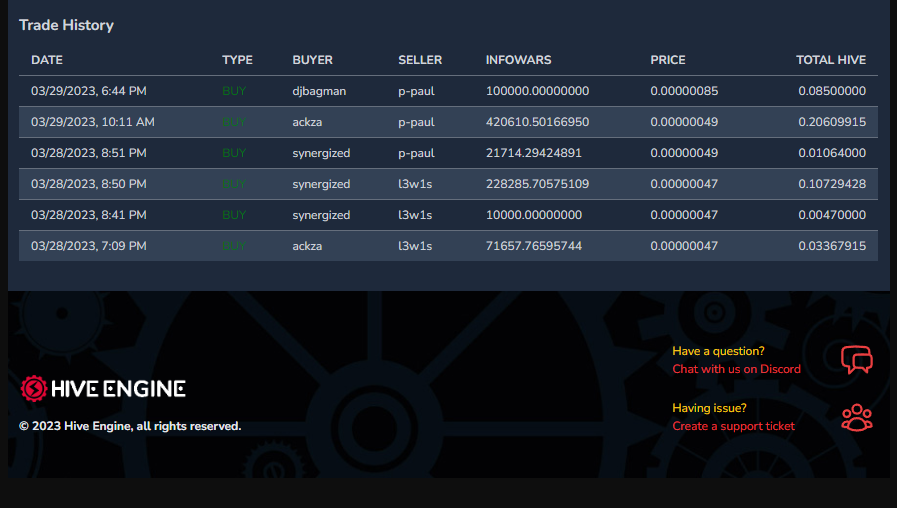Click BUY type in 6:44 PM row

tap(234, 91)
